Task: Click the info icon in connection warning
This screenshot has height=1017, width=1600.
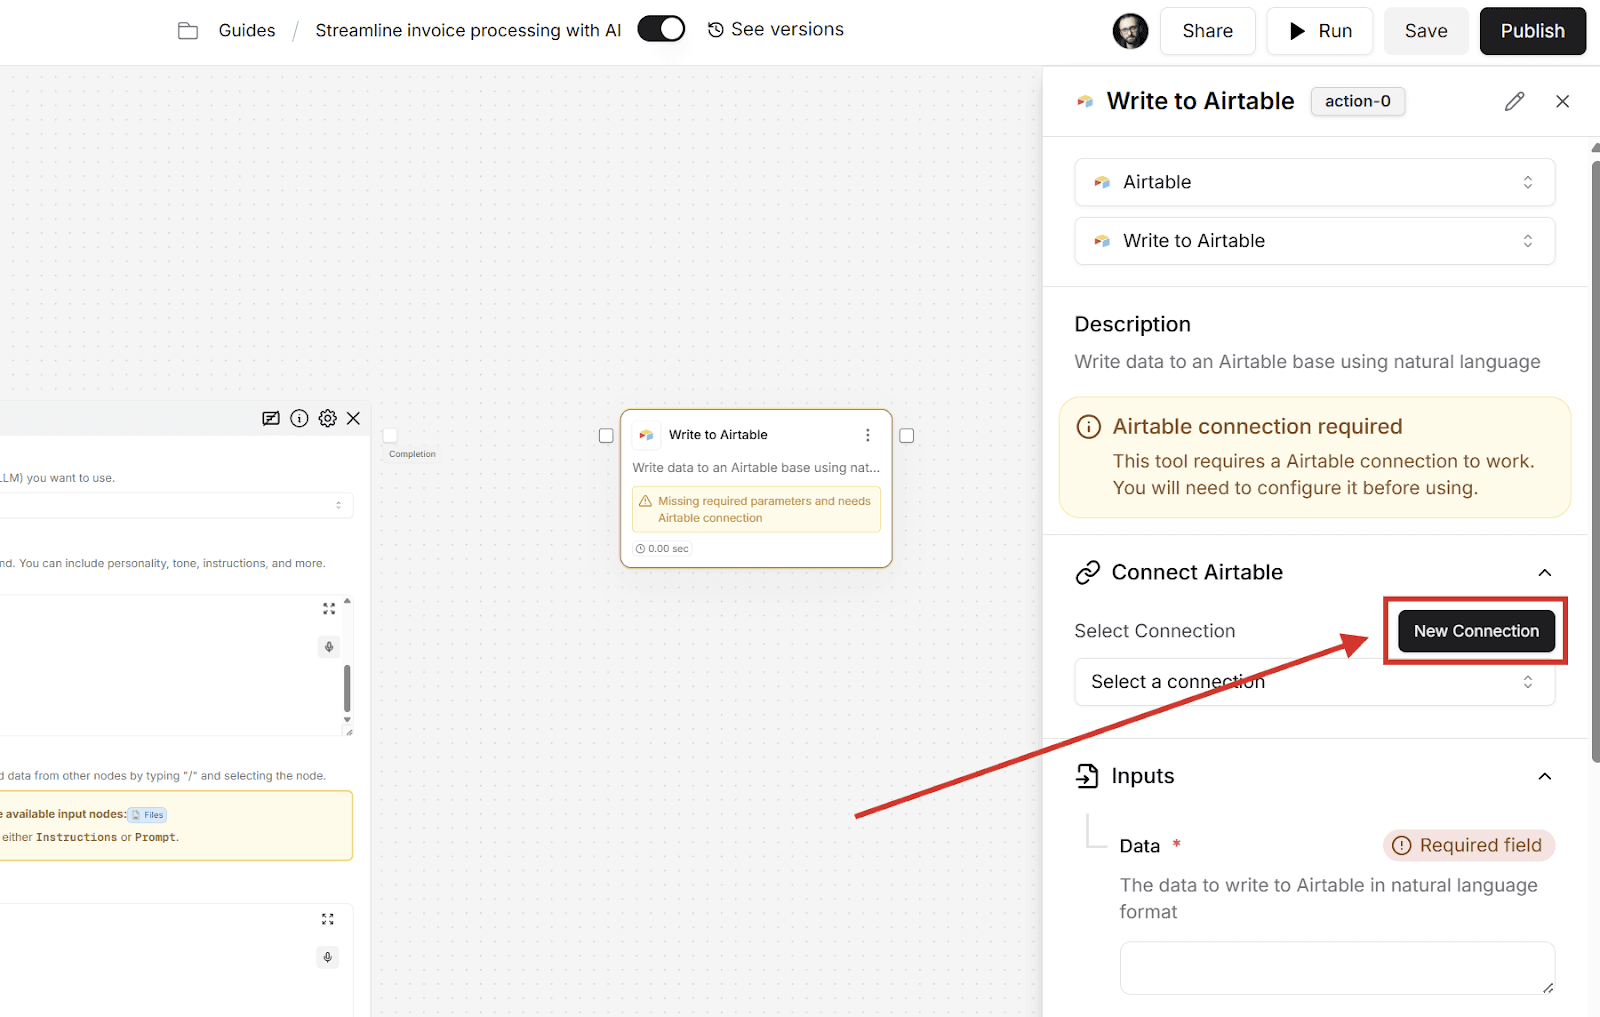Action: (1088, 427)
